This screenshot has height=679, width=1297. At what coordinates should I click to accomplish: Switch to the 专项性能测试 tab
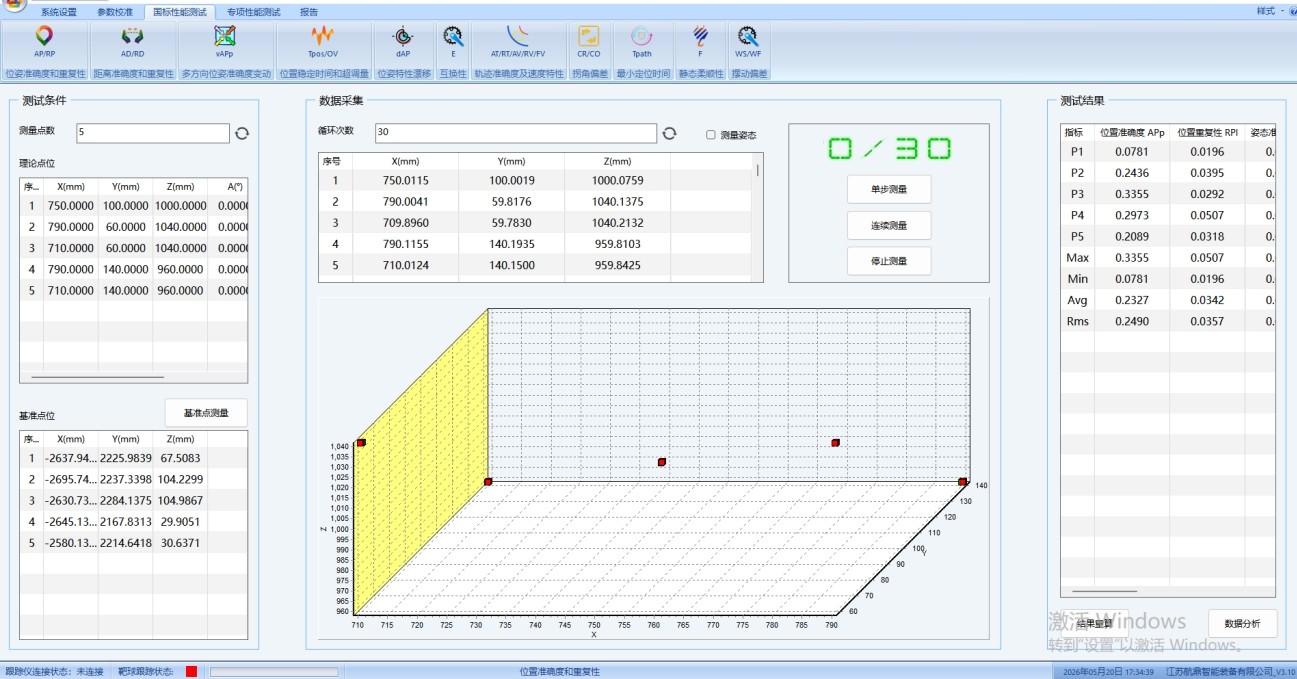tap(253, 12)
